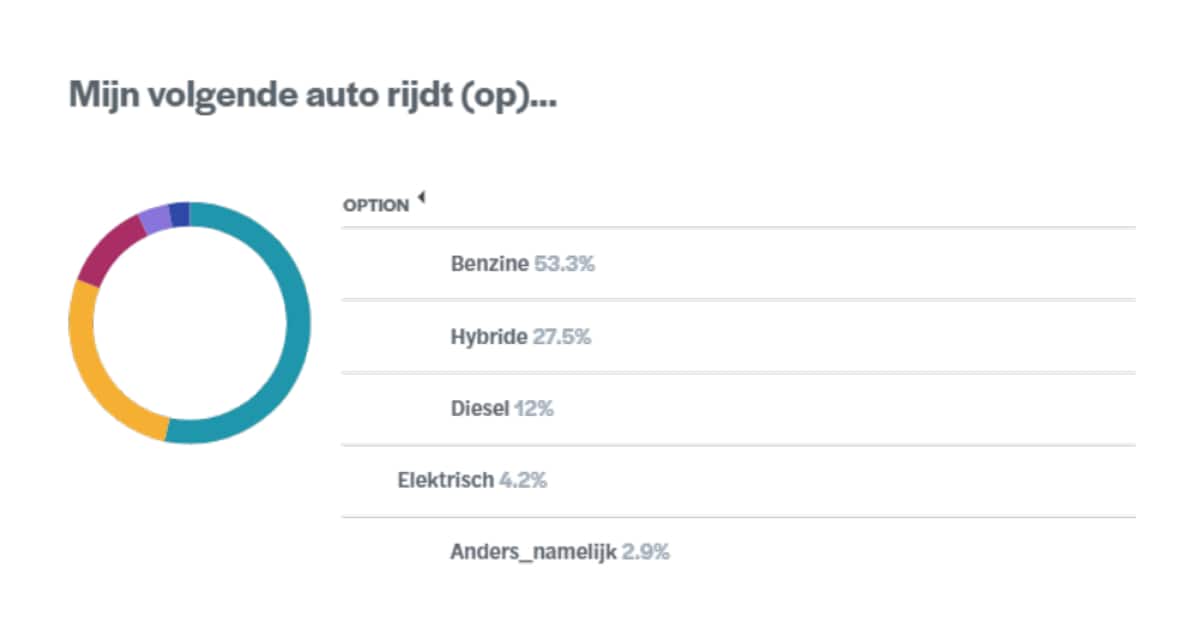Click the Anders_namelijk option label
The width and height of the screenshot is (1200, 624).
[533, 552]
